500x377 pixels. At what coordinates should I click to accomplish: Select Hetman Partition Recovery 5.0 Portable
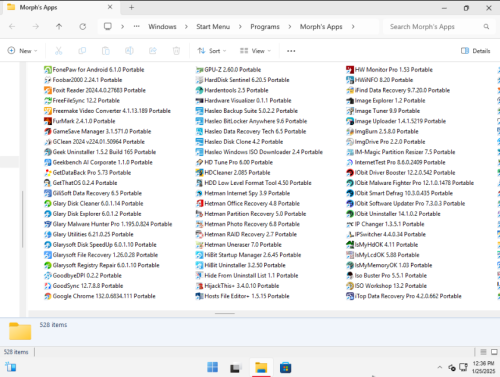tap(251, 214)
